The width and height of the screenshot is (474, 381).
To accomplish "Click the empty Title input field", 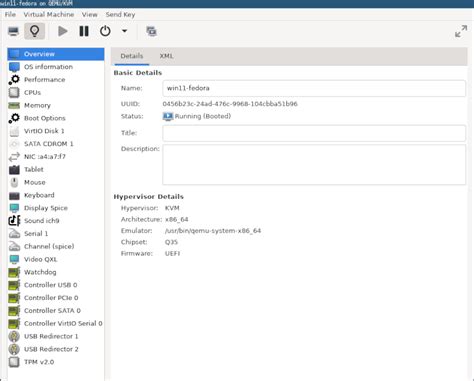I will tap(314, 133).
